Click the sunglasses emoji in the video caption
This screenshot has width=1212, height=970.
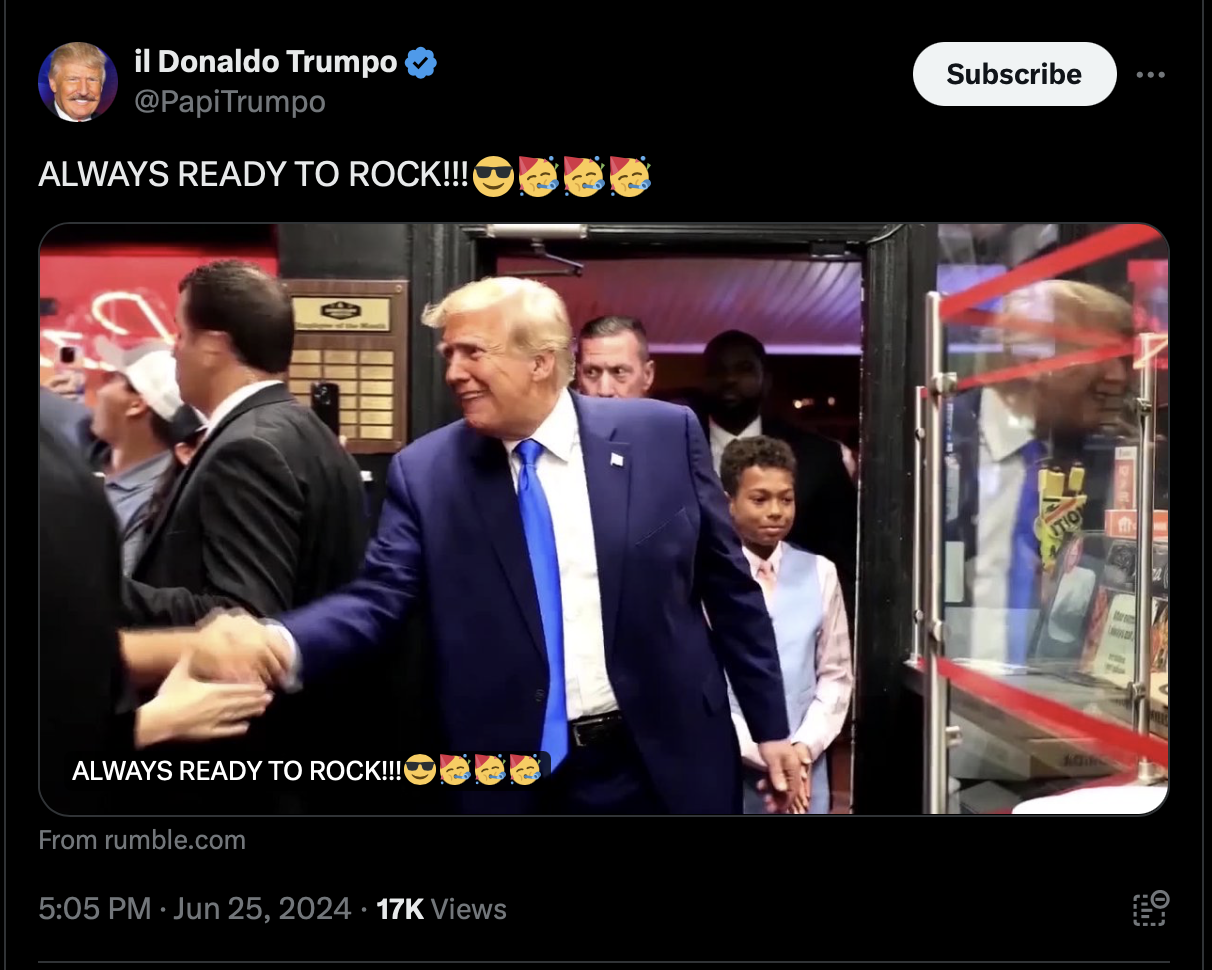click(x=420, y=770)
